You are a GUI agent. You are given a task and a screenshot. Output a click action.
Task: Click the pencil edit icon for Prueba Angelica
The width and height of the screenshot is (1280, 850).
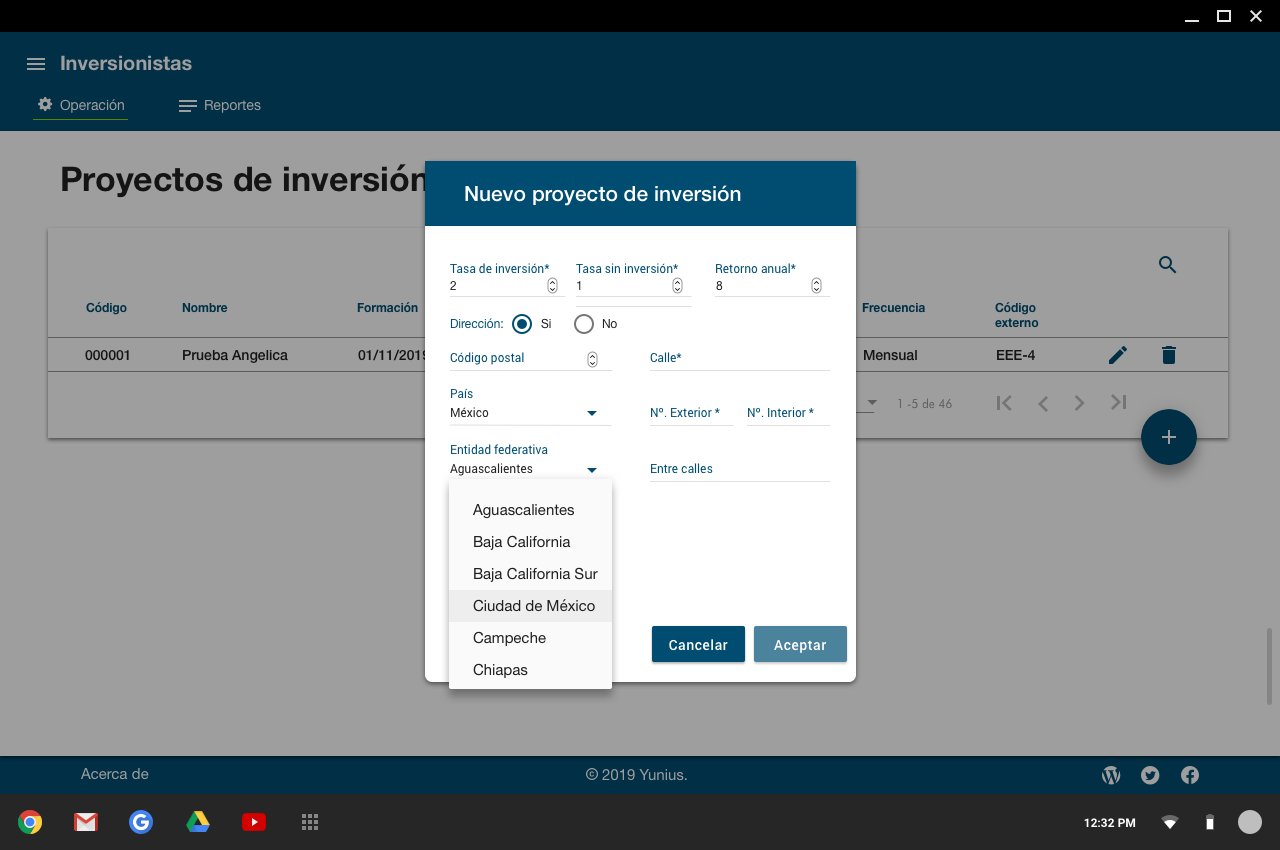pos(1118,355)
